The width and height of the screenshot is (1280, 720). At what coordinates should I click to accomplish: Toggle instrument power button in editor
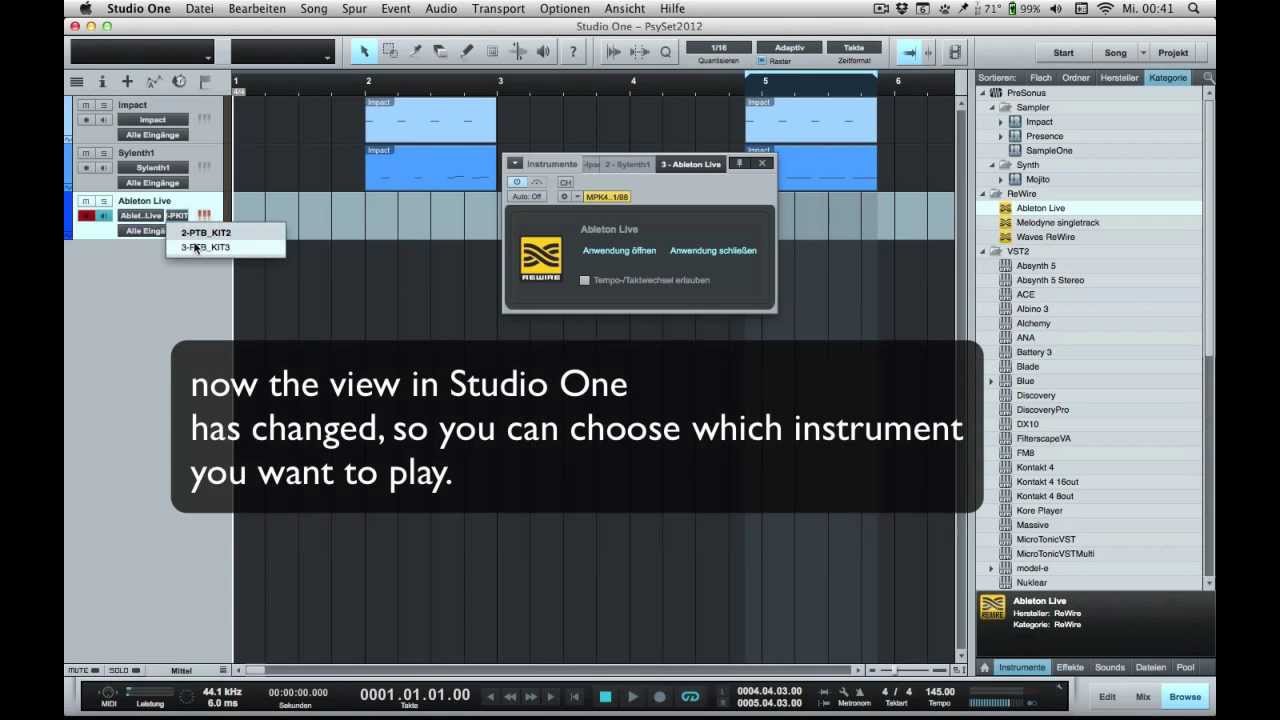click(517, 182)
